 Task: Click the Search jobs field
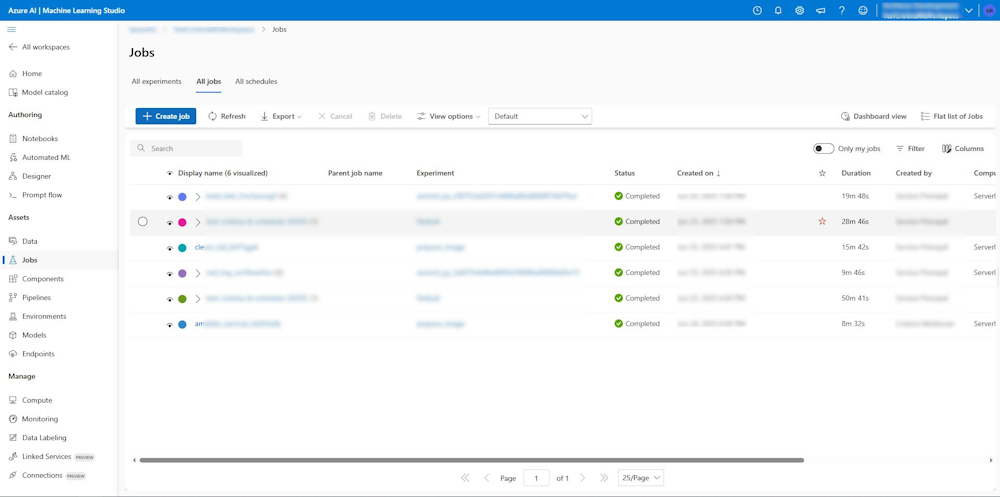tap(186, 148)
